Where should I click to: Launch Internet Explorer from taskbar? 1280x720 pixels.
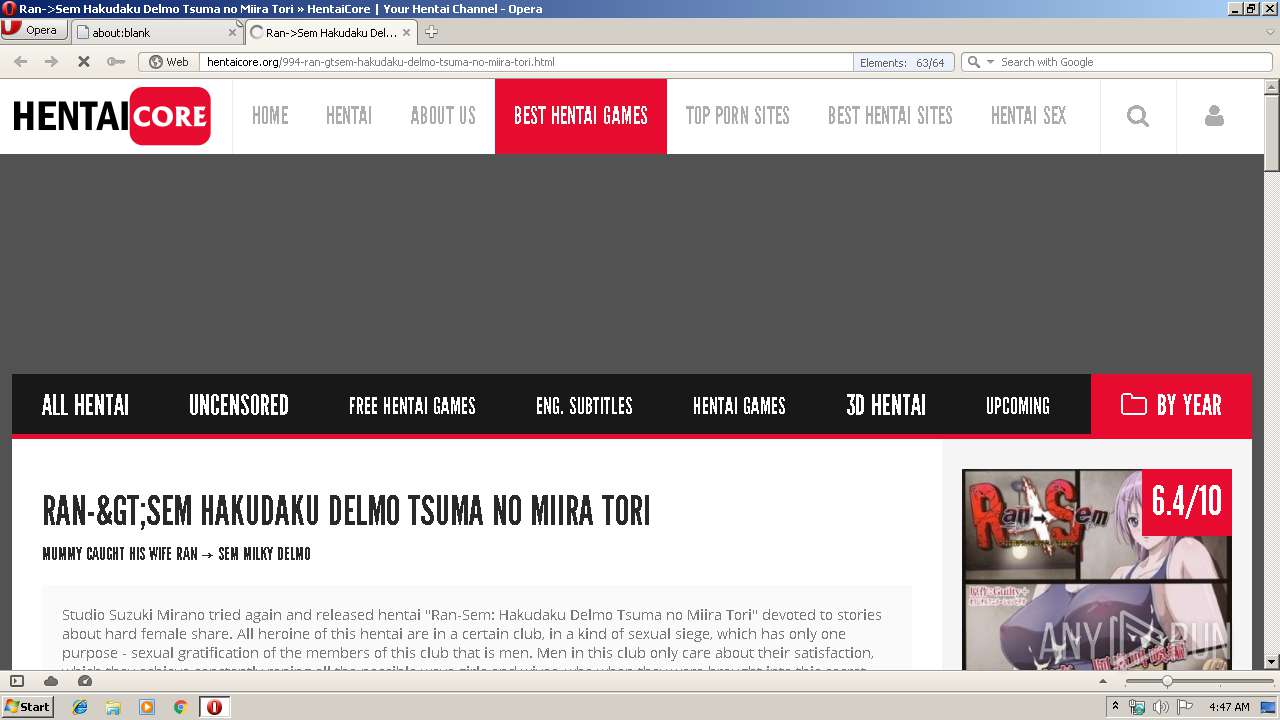click(x=80, y=707)
